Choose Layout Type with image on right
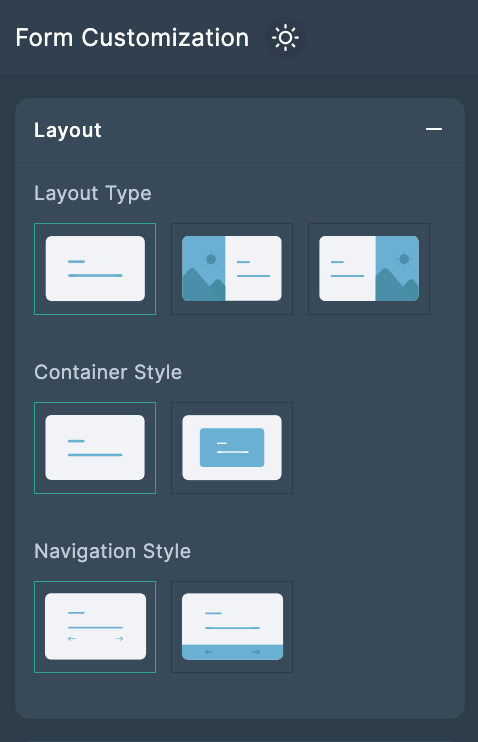The image size is (478, 742). coord(369,269)
